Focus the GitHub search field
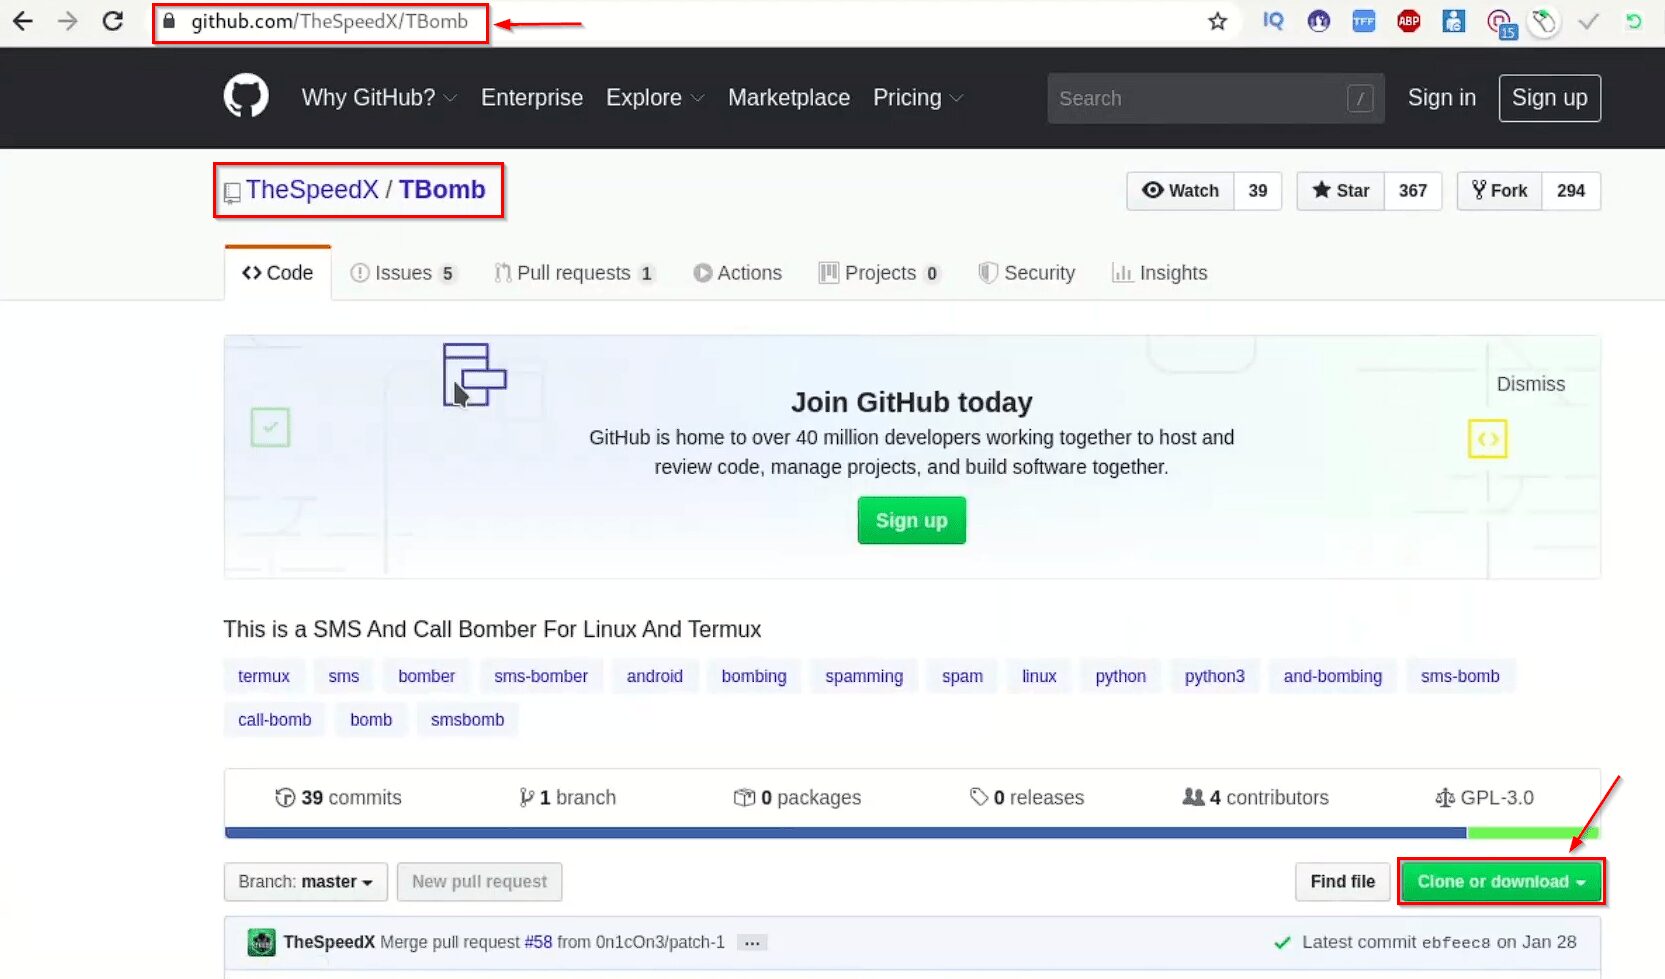Image resolution: width=1665 pixels, height=979 pixels. pyautogui.click(x=1215, y=98)
